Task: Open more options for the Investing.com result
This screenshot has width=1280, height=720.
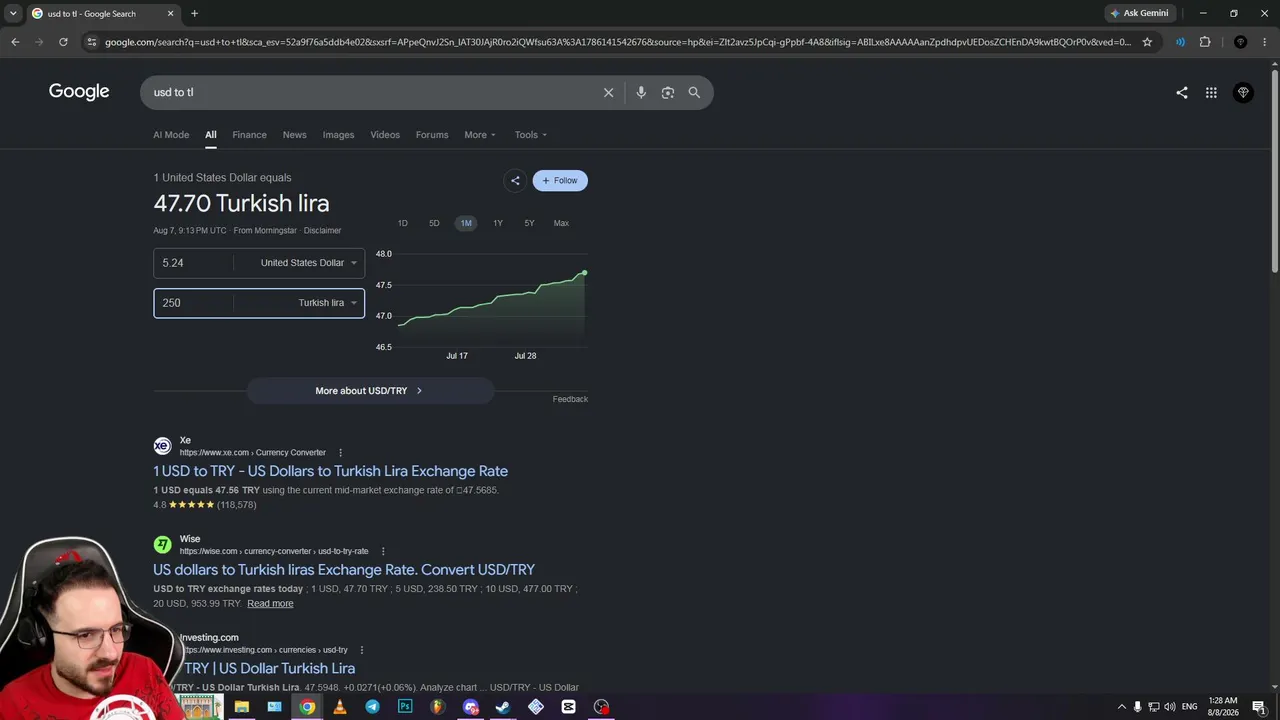Action: [x=361, y=650]
